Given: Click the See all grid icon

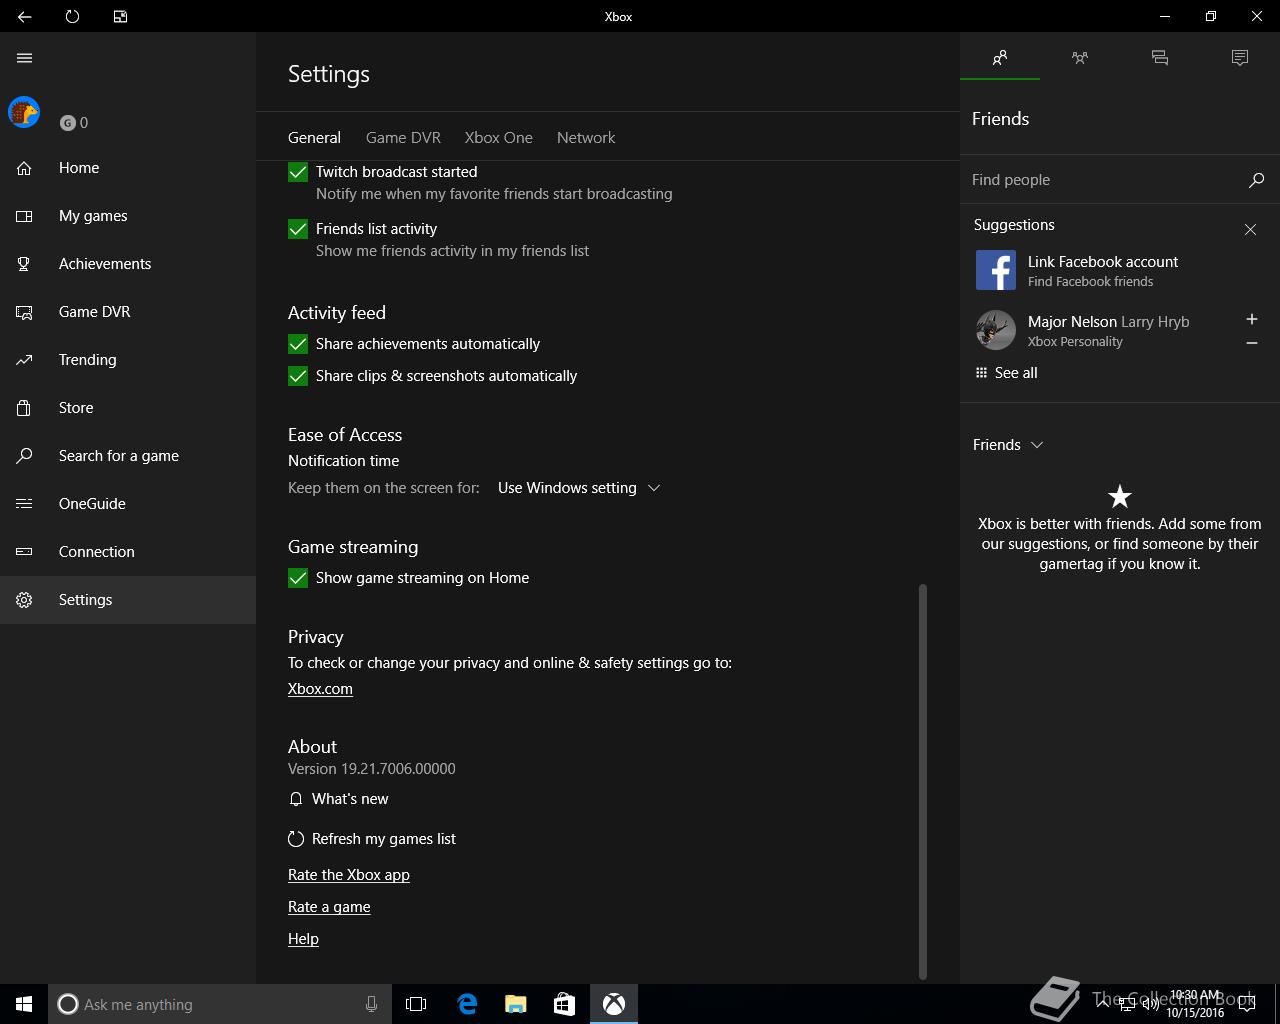Looking at the screenshot, I should pos(981,373).
